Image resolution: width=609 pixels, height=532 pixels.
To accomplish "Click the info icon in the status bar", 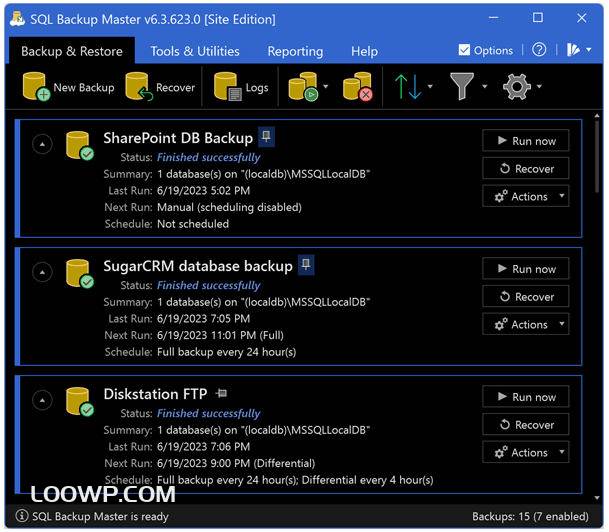I will coord(22,516).
